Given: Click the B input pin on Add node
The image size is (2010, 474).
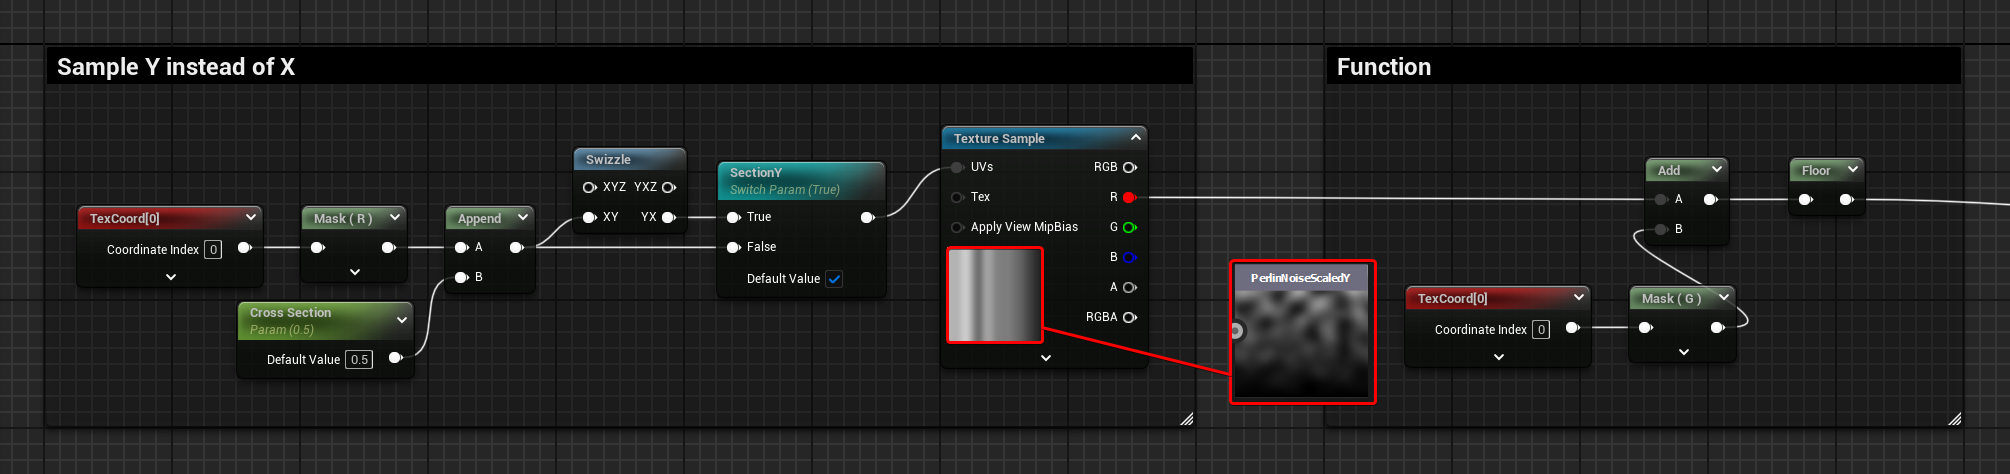Looking at the screenshot, I should click(1661, 229).
